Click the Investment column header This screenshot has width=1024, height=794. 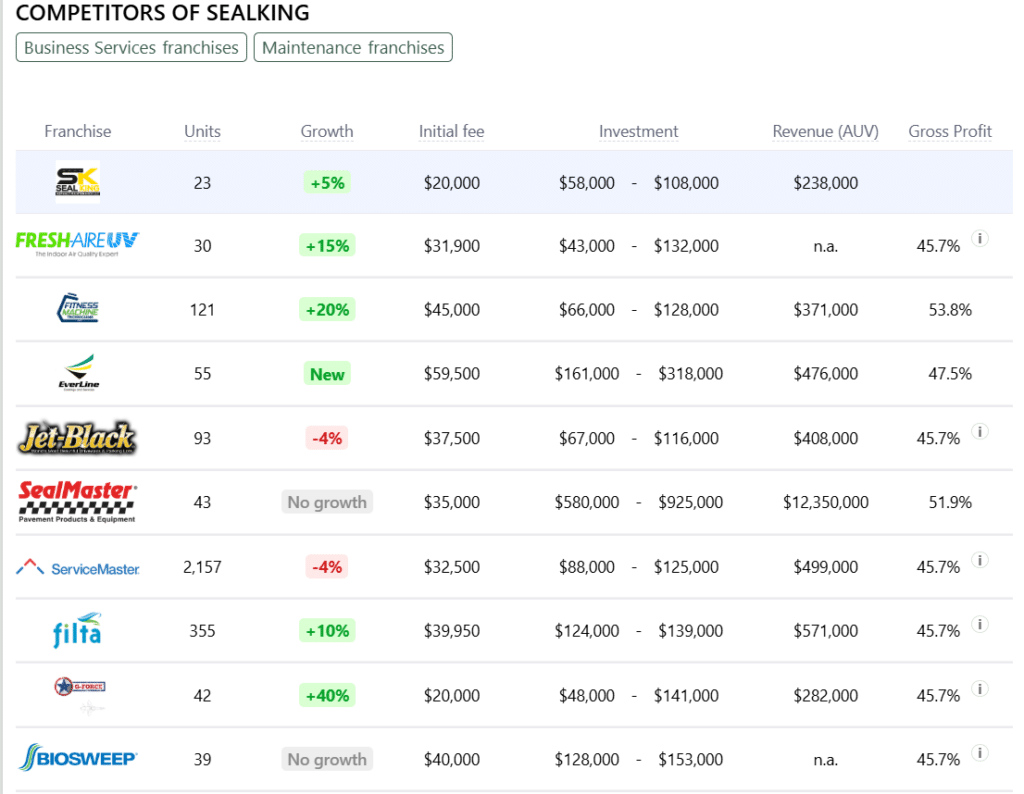[639, 131]
